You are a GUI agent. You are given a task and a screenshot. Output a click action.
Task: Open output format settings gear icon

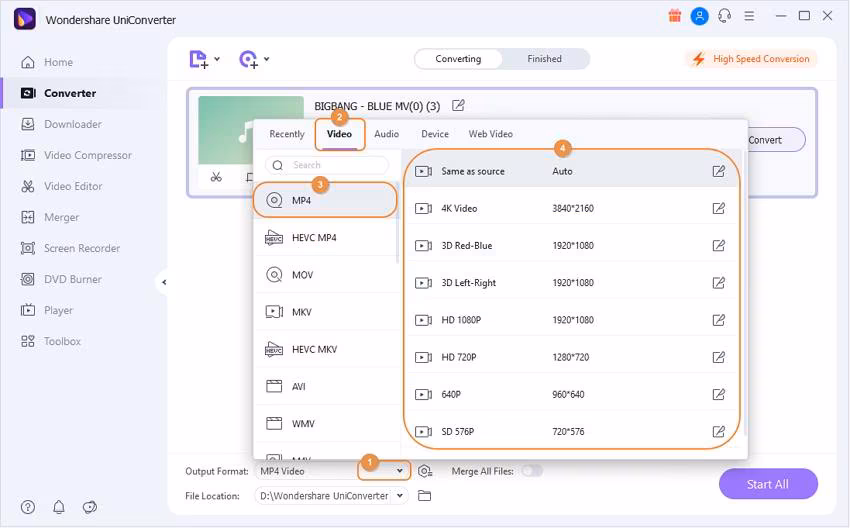click(x=425, y=471)
